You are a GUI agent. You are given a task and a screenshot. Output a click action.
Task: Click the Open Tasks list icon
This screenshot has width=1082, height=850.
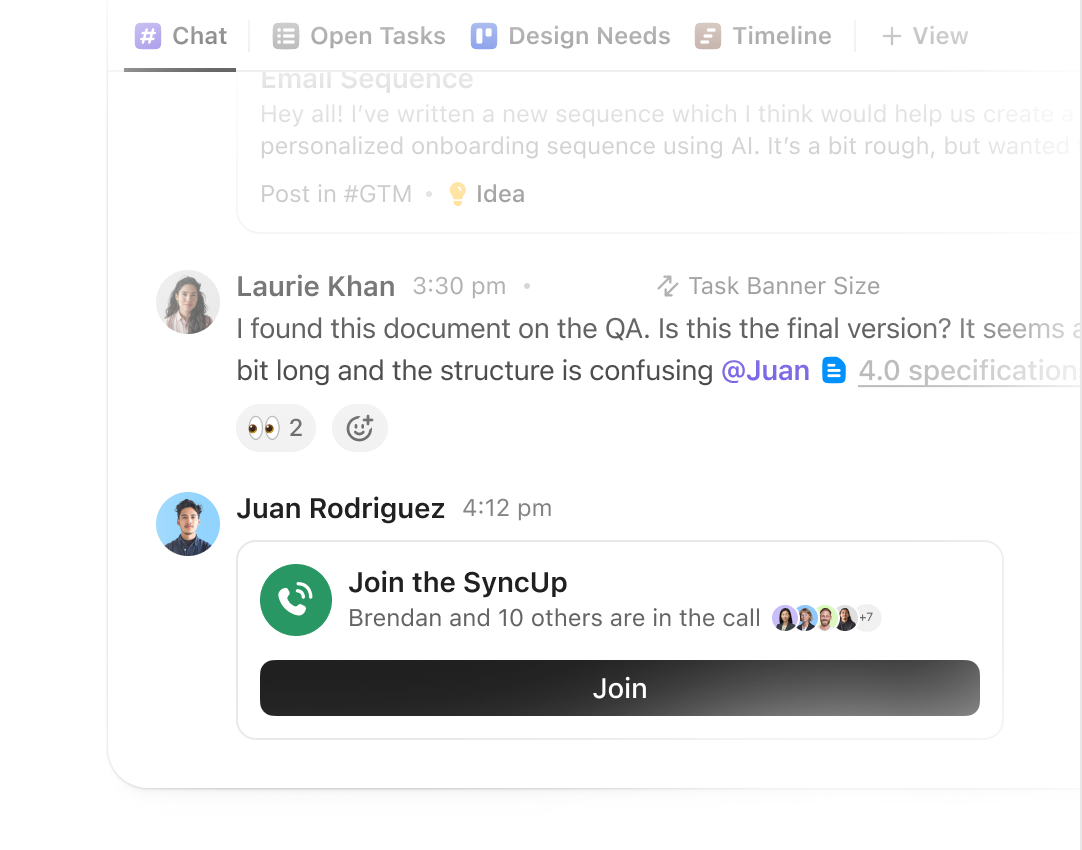click(x=286, y=35)
